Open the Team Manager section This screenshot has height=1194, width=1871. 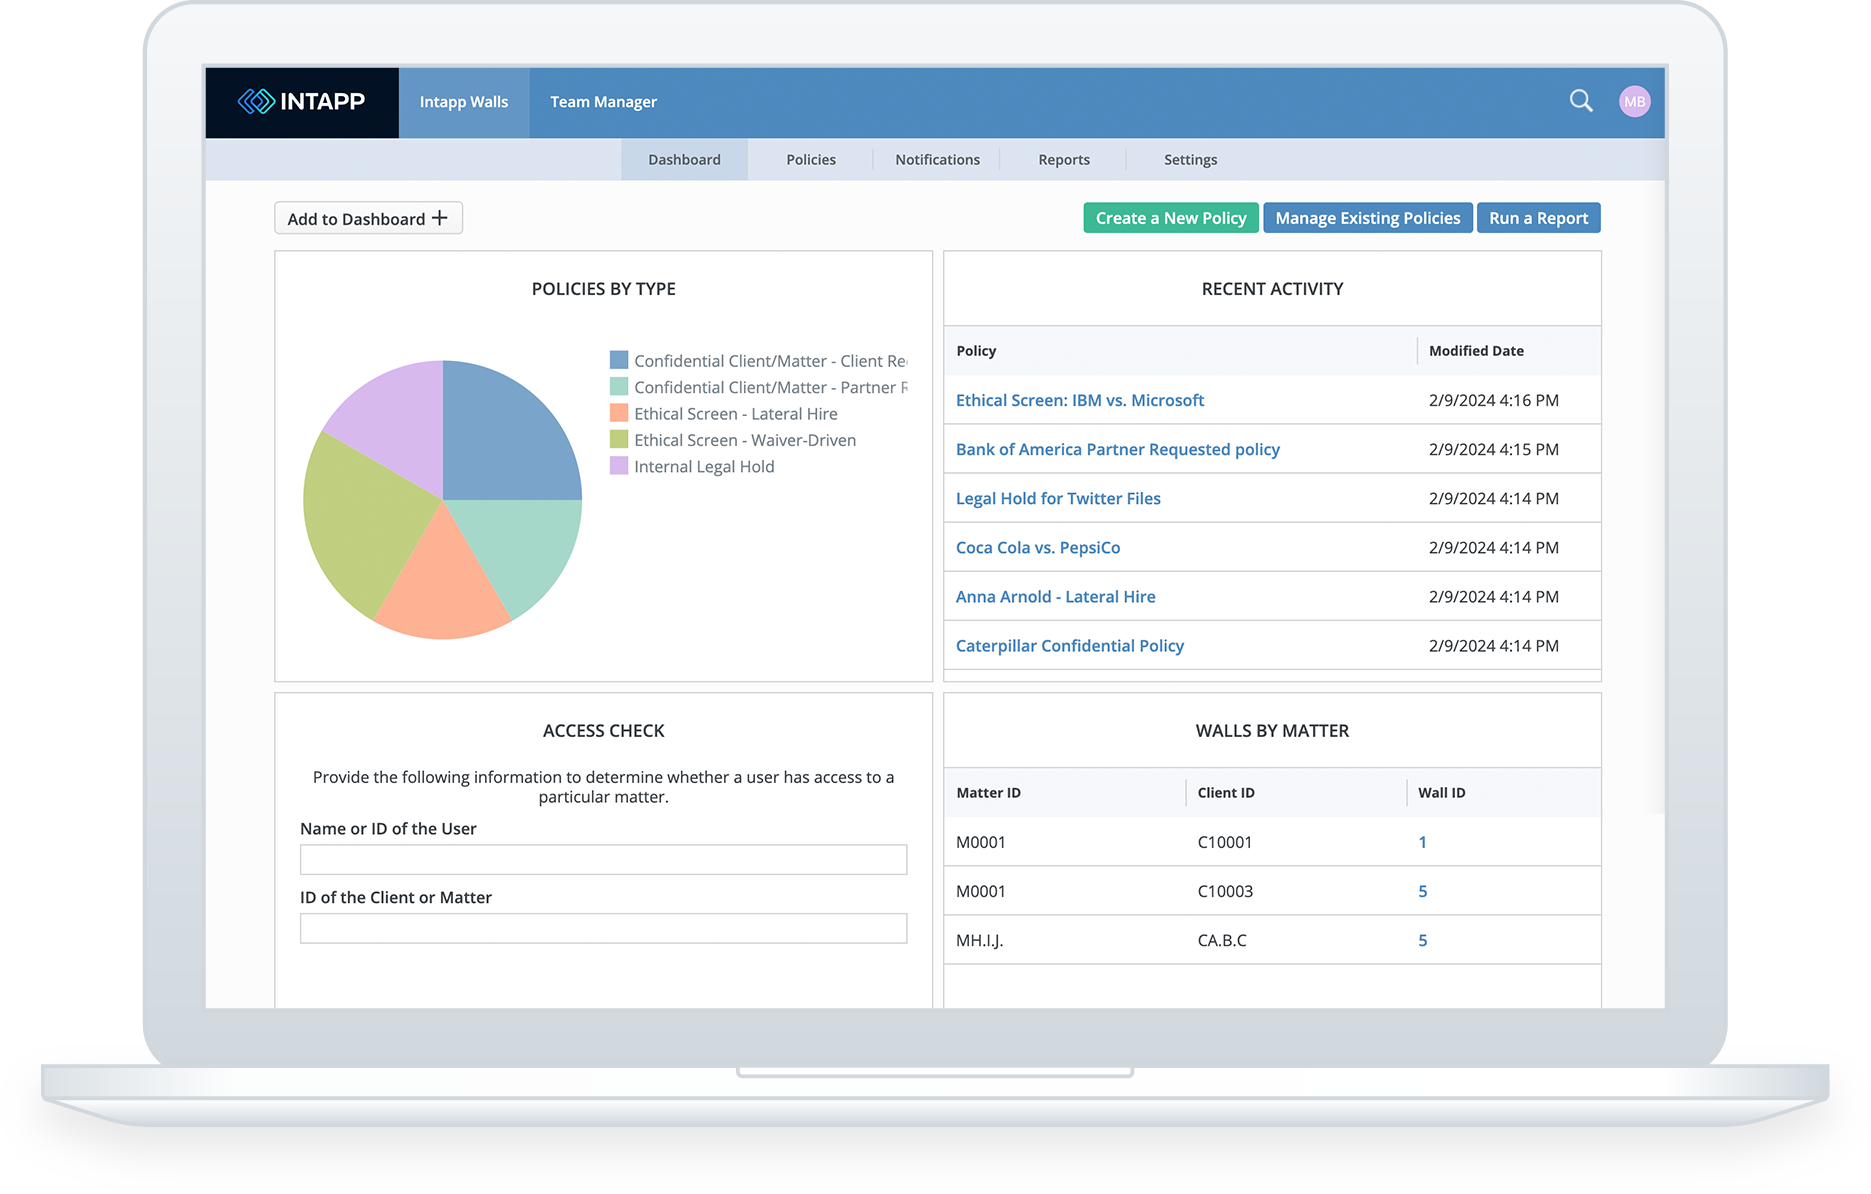(x=603, y=101)
